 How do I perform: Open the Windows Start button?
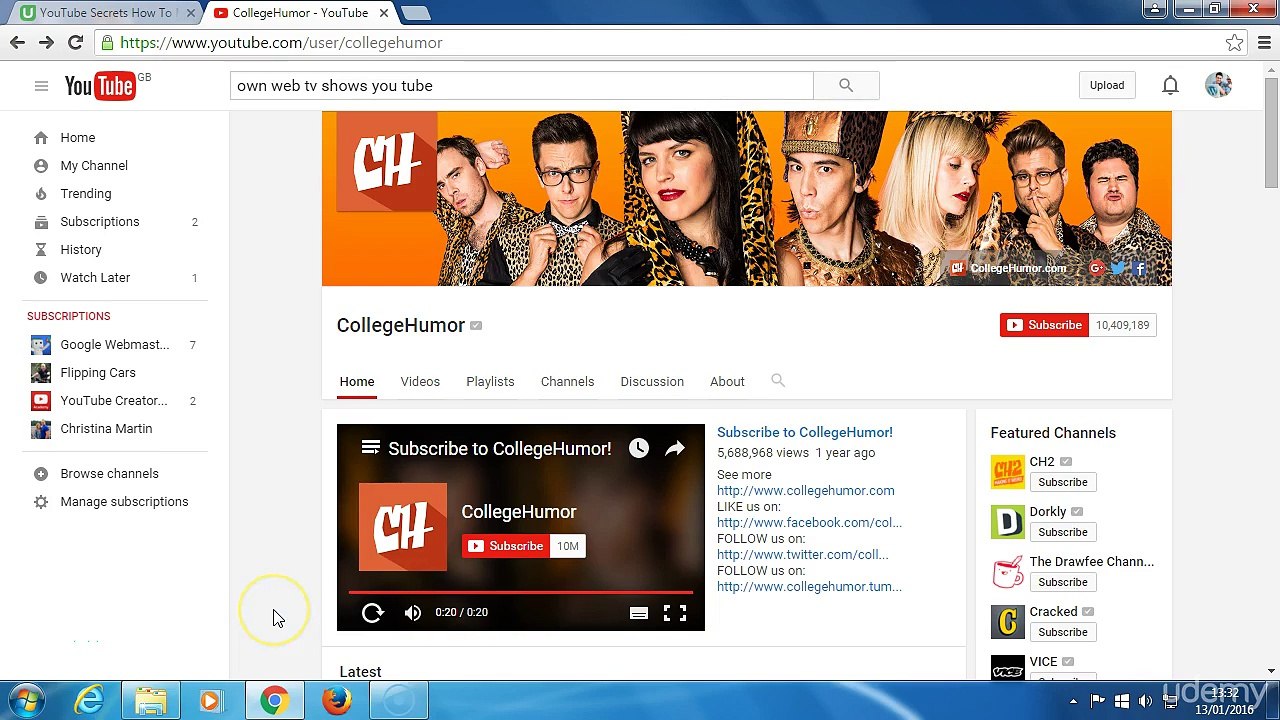point(27,701)
